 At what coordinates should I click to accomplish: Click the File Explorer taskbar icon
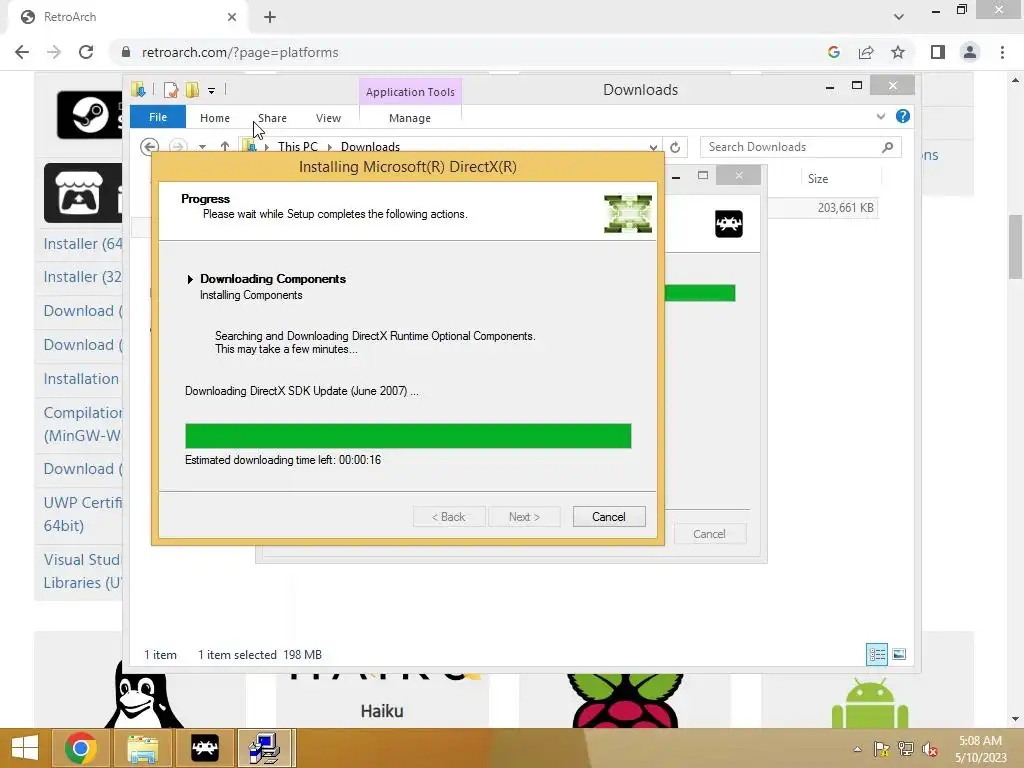tap(142, 748)
